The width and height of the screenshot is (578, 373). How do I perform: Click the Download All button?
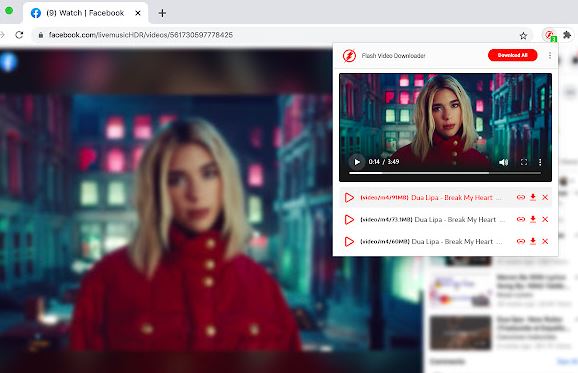512,55
